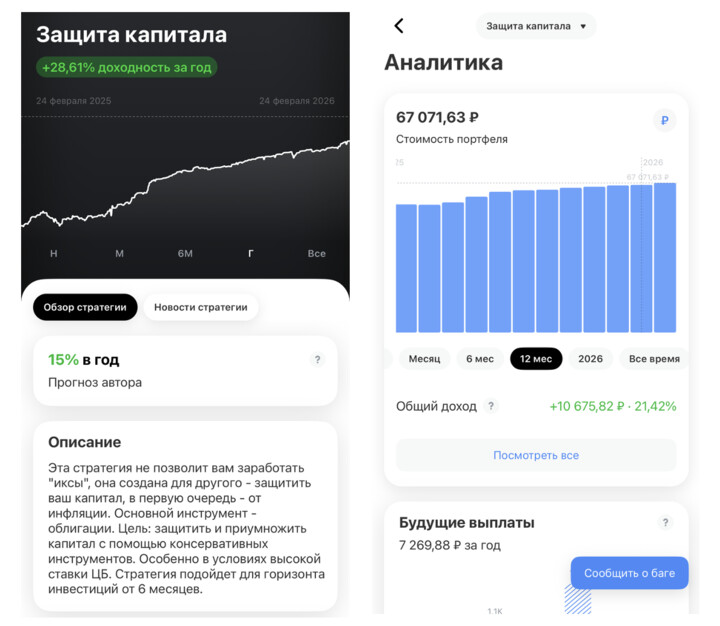Open help icon for Будущие выплаты
This screenshot has height=626, width=720.
665,523
